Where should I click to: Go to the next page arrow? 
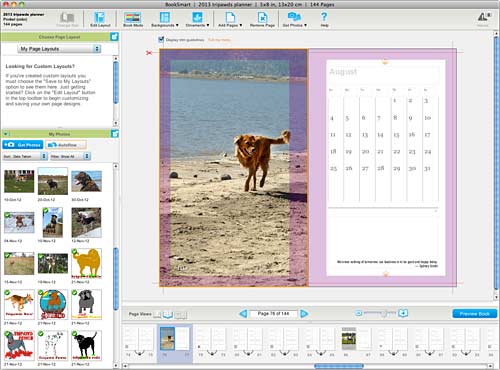click(304, 313)
